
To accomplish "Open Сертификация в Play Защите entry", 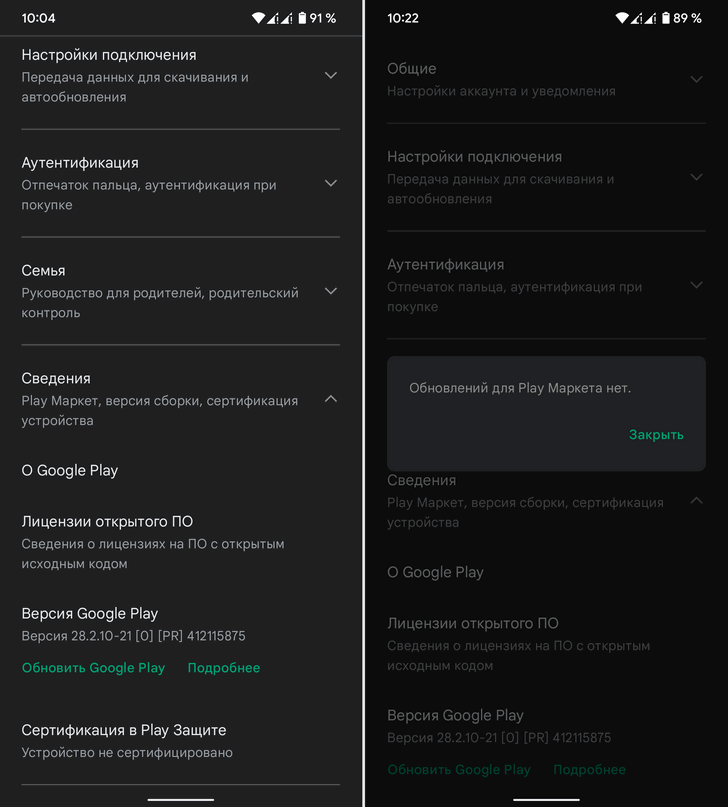I will tap(181, 741).
